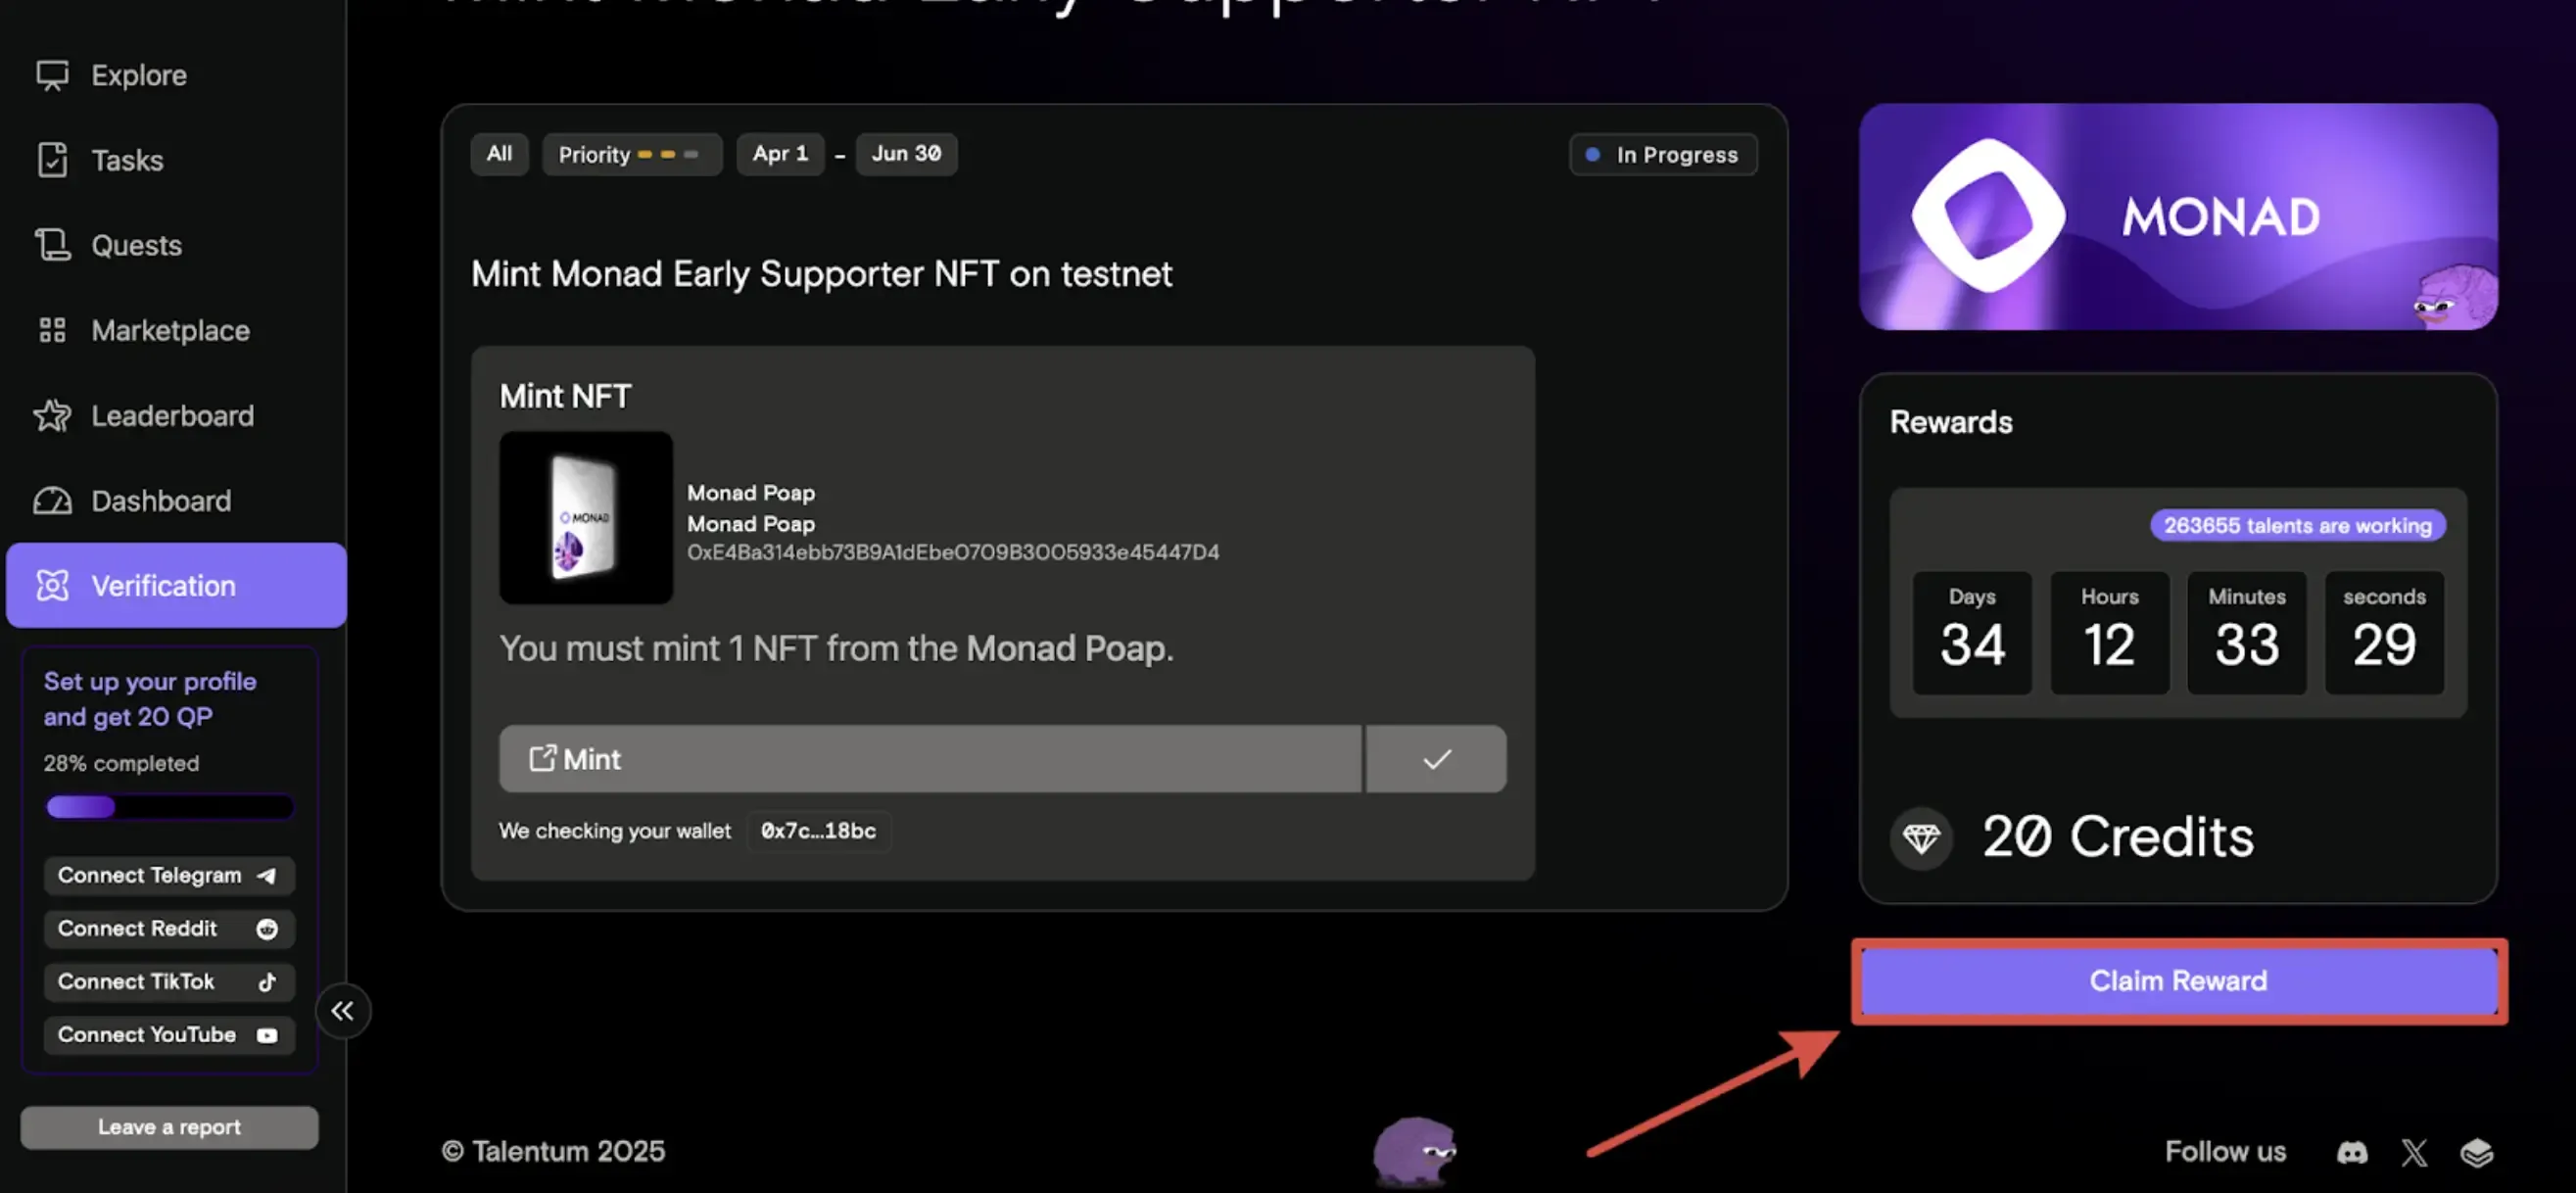Collapse the sidebar with double-chevron
2576x1193 pixels.
[x=343, y=1010]
